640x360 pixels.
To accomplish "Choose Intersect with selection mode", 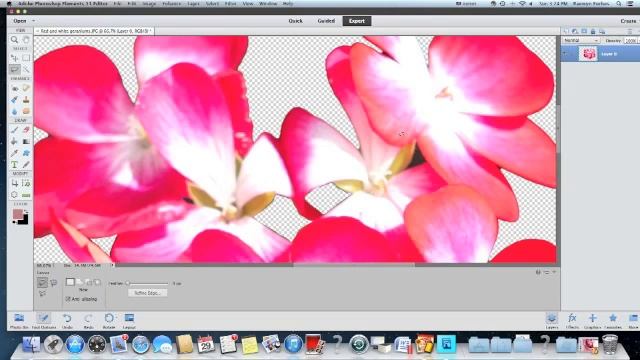I will [x=98, y=282].
